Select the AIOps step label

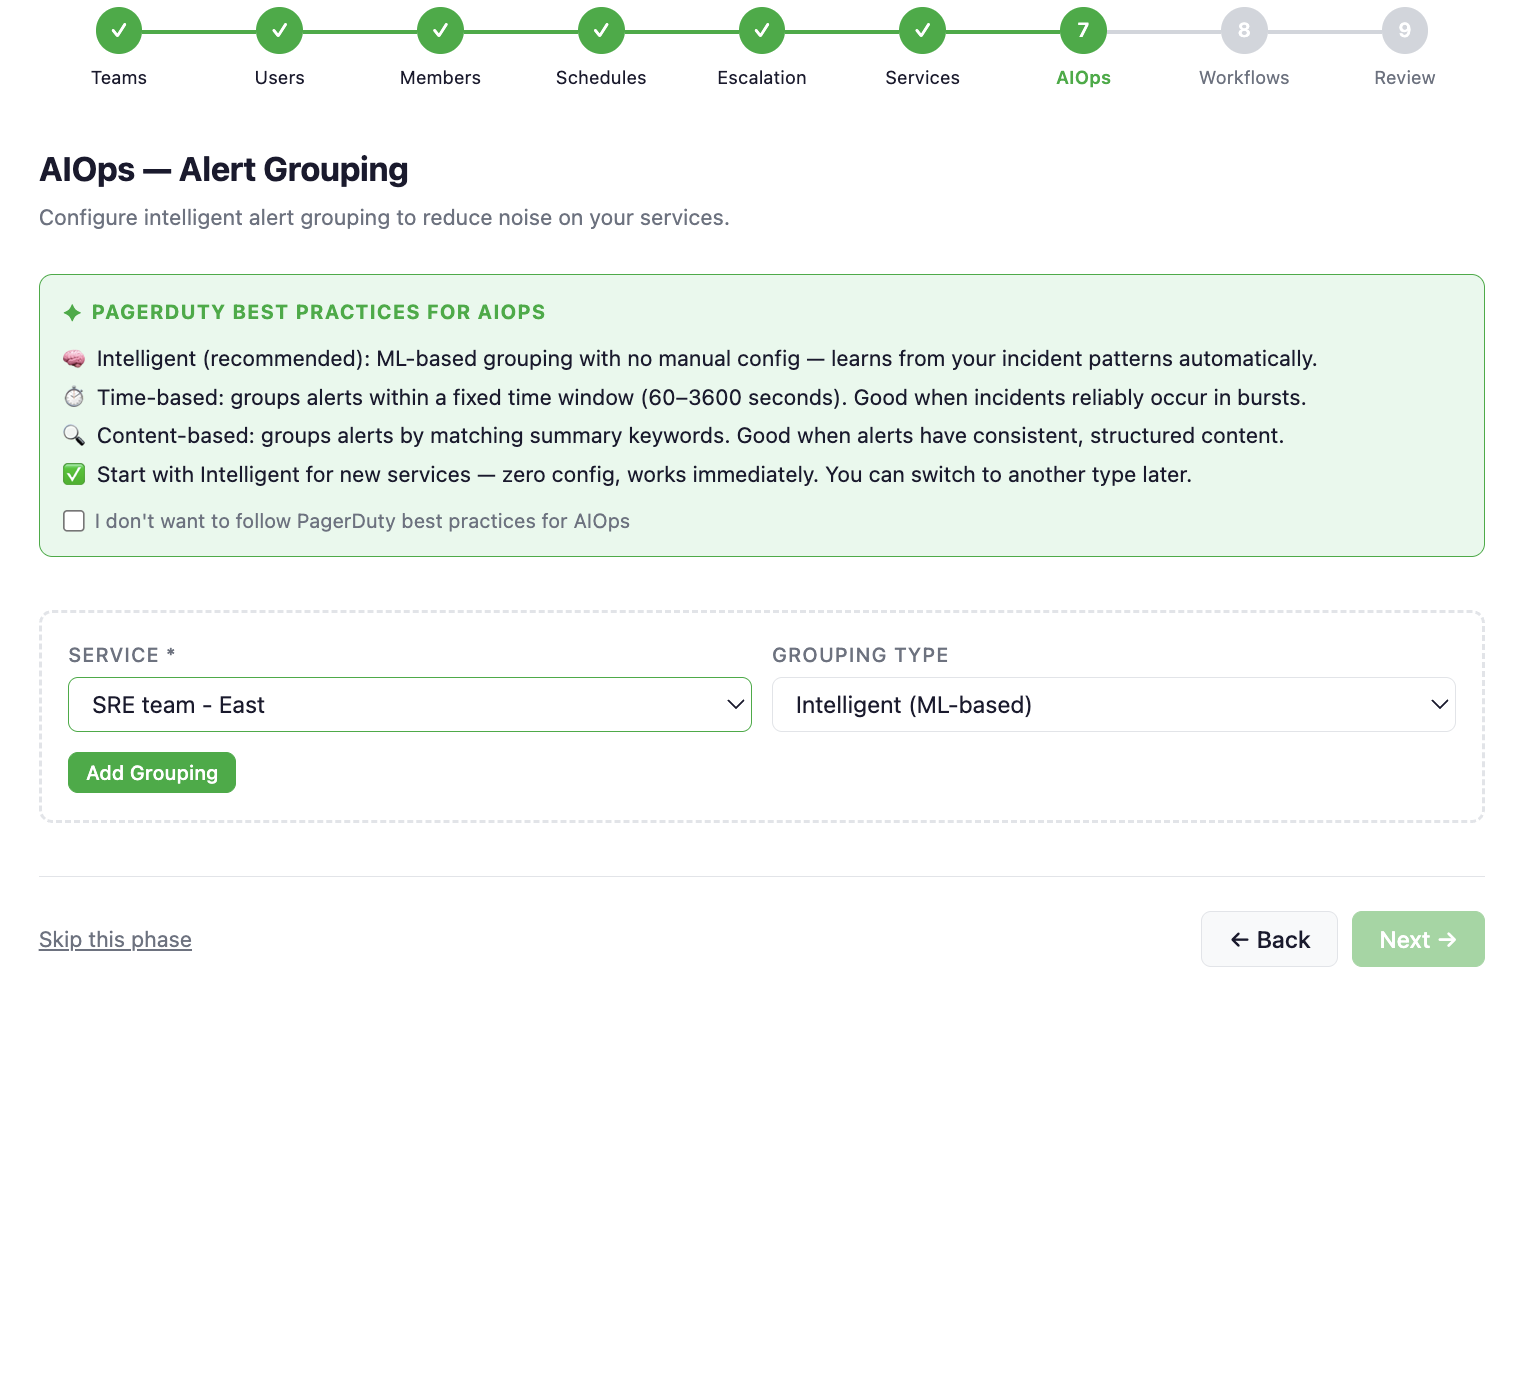click(1083, 78)
